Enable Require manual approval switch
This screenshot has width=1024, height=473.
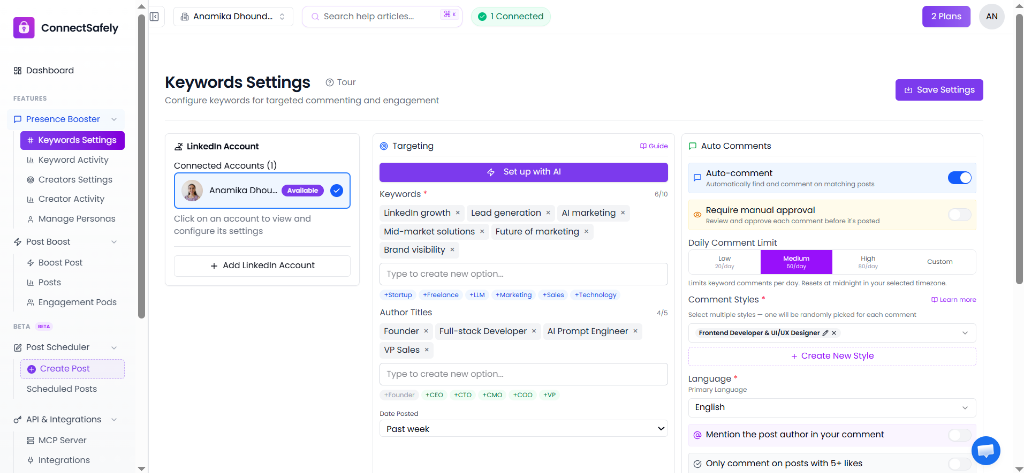pos(959,214)
